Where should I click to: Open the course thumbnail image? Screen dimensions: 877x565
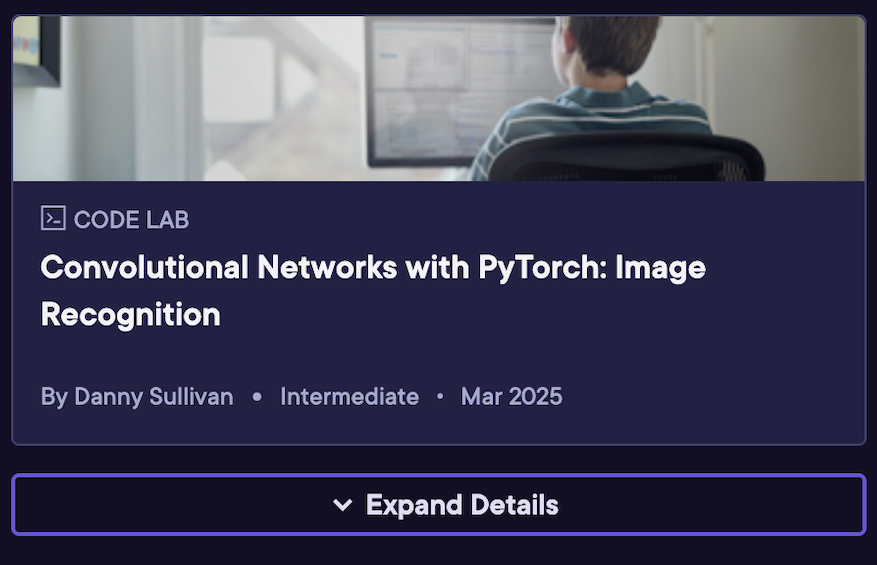tap(438, 98)
